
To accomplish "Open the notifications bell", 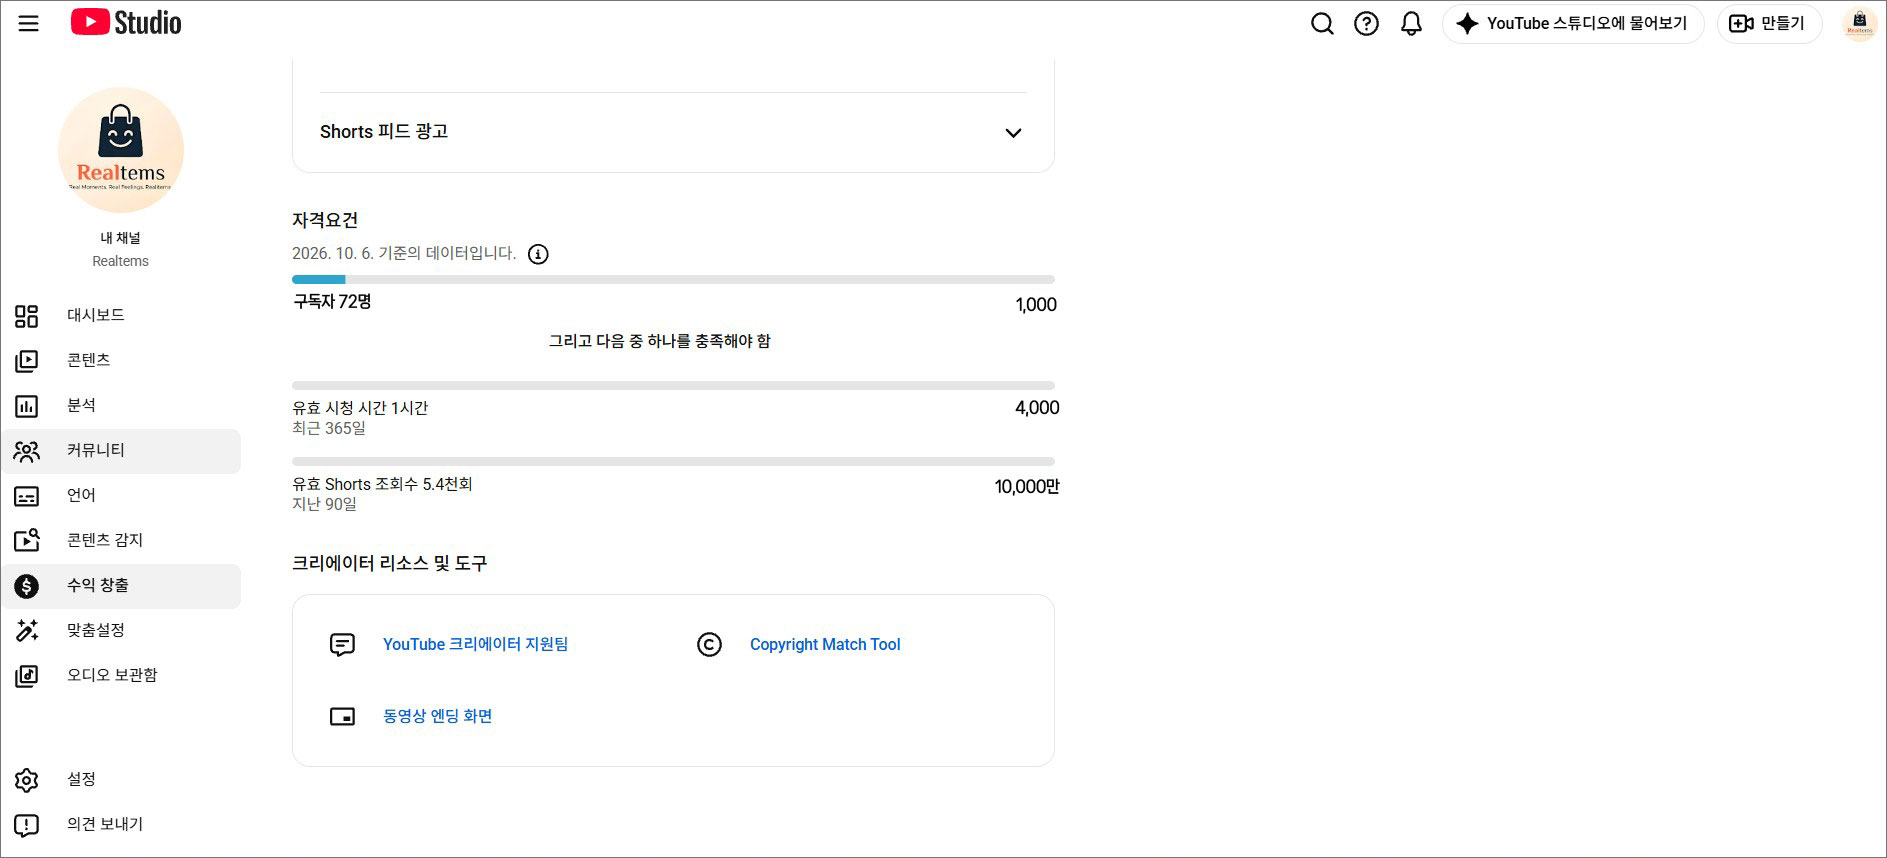I will (x=1411, y=23).
